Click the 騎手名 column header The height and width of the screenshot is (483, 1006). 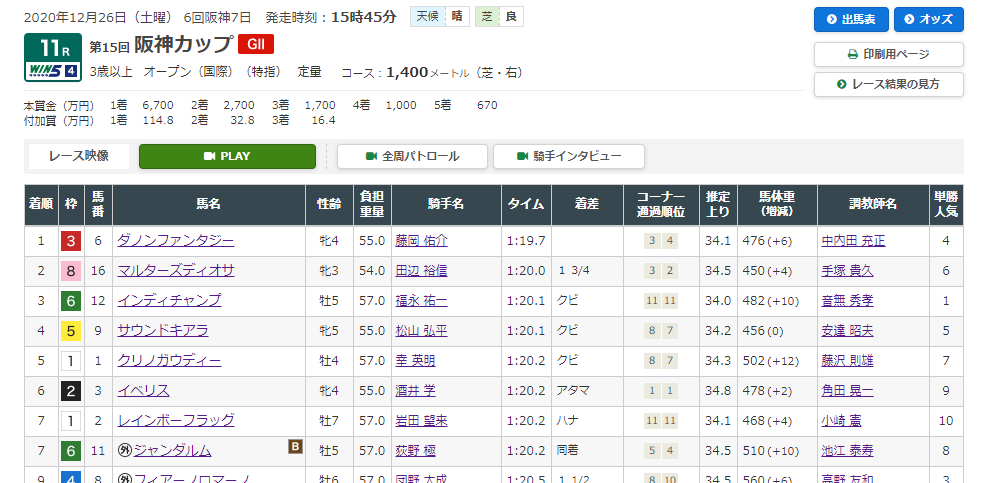pyautogui.click(x=446, y=205)
